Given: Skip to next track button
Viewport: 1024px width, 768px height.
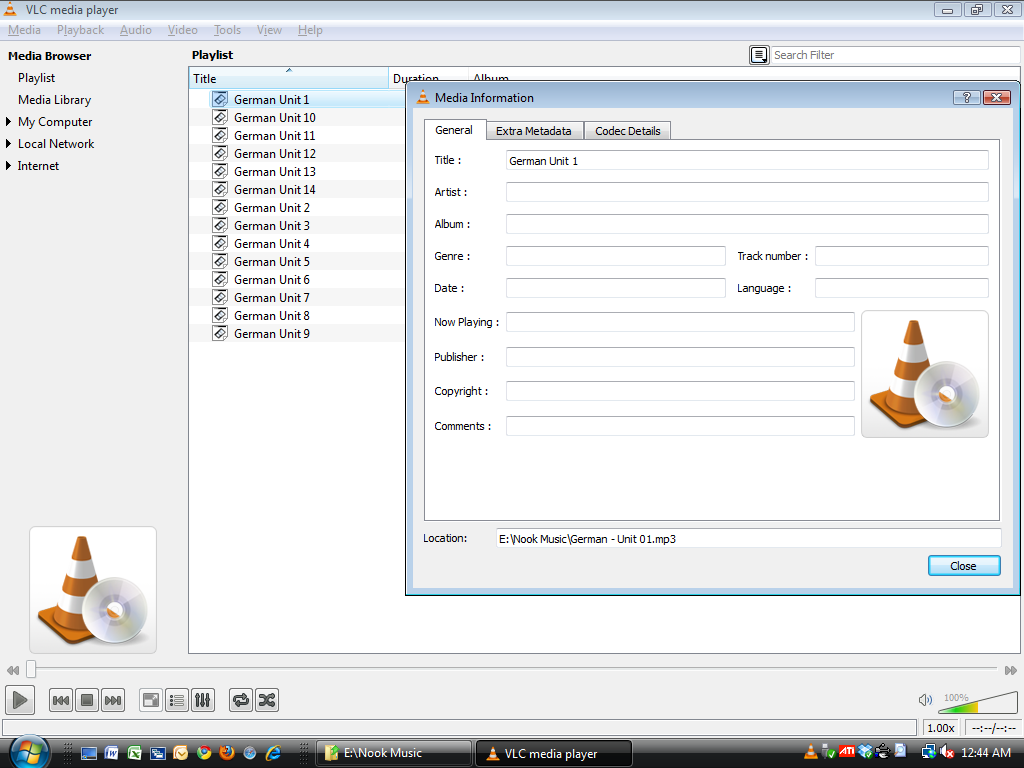Looking at the screenshot, I should (113, 700).
